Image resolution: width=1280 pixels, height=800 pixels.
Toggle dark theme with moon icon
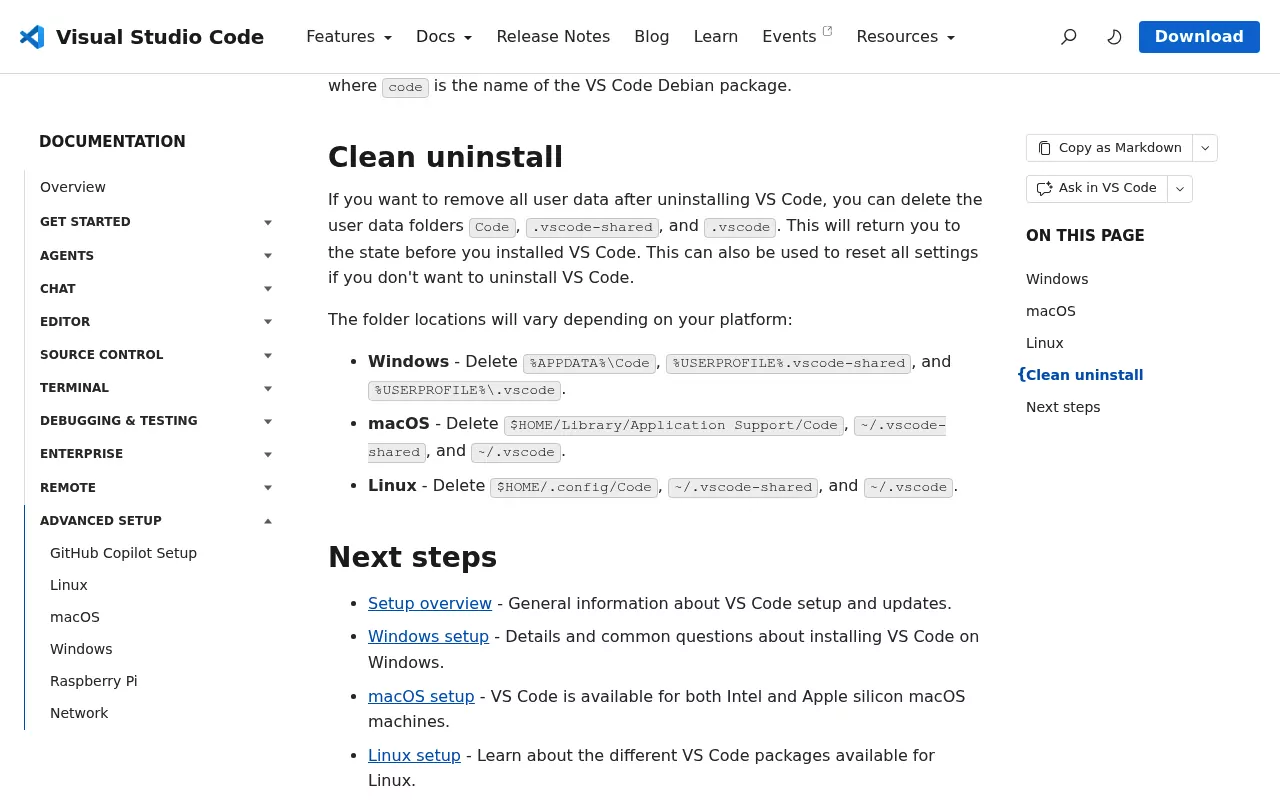click(1114, 37)
